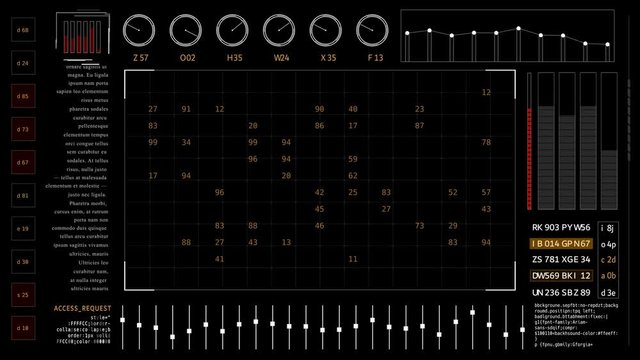Screen dimensions: 640x360
Task: Select the a 0b code
Action: pyautogui.click(x=608, y=276)
